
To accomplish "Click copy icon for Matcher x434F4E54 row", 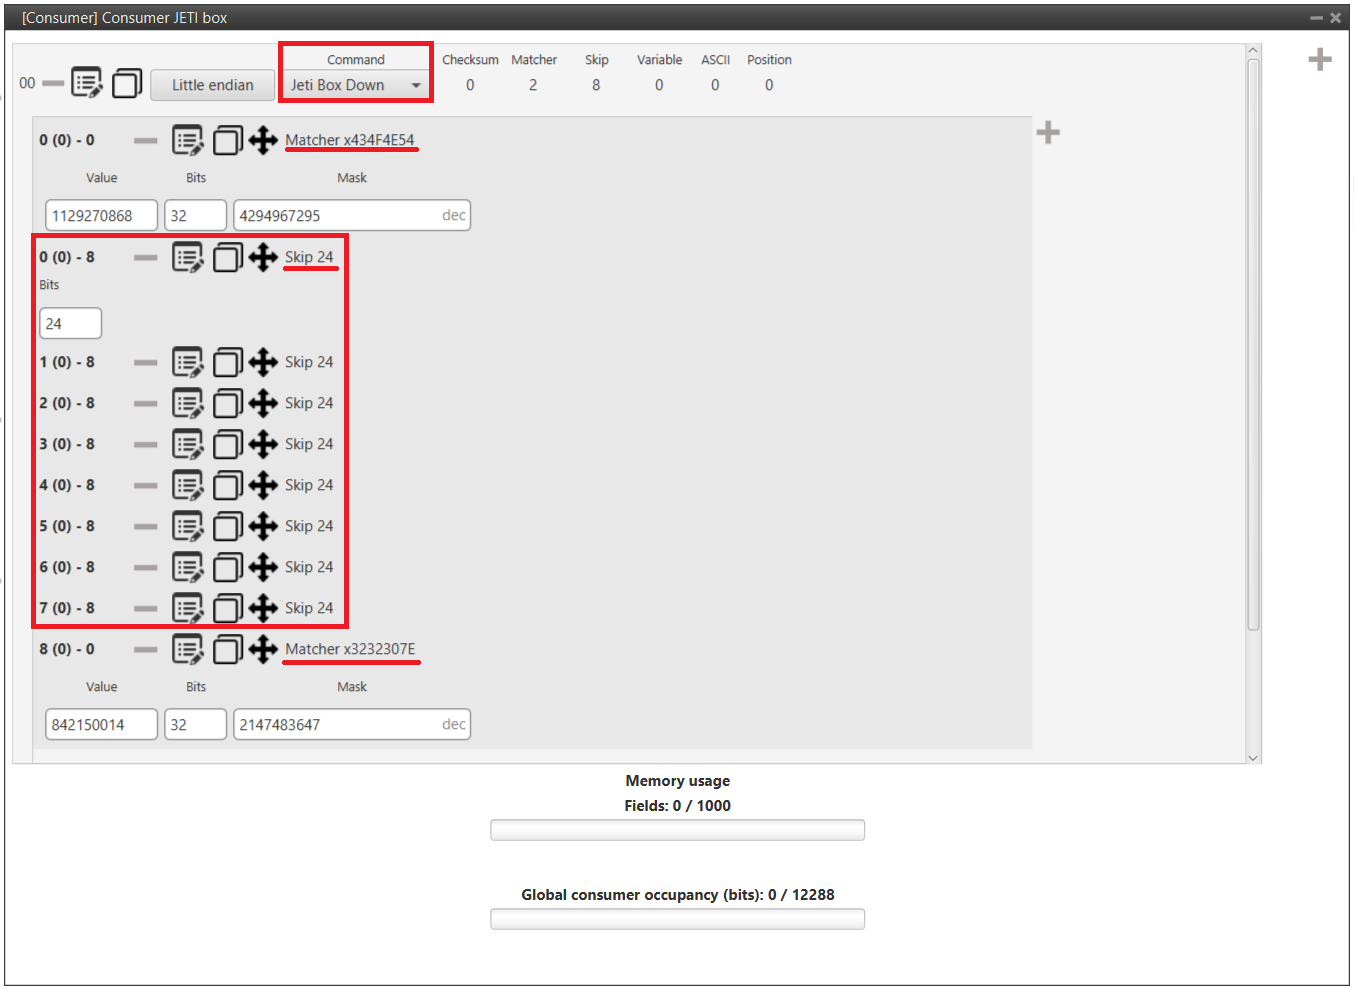I will pos(227,141).
